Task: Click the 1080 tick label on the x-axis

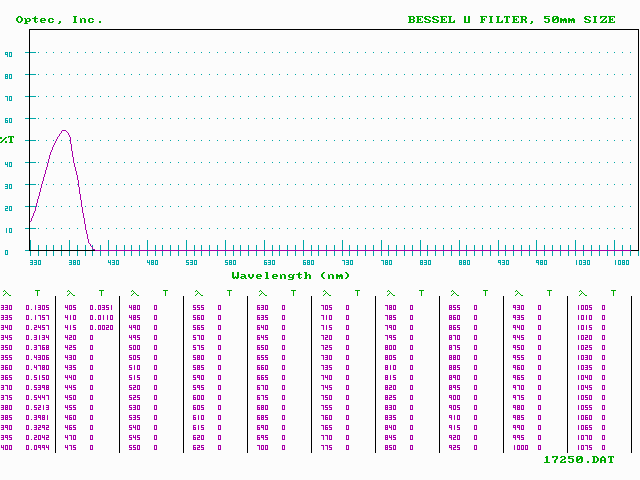Action: click(621, 262)
